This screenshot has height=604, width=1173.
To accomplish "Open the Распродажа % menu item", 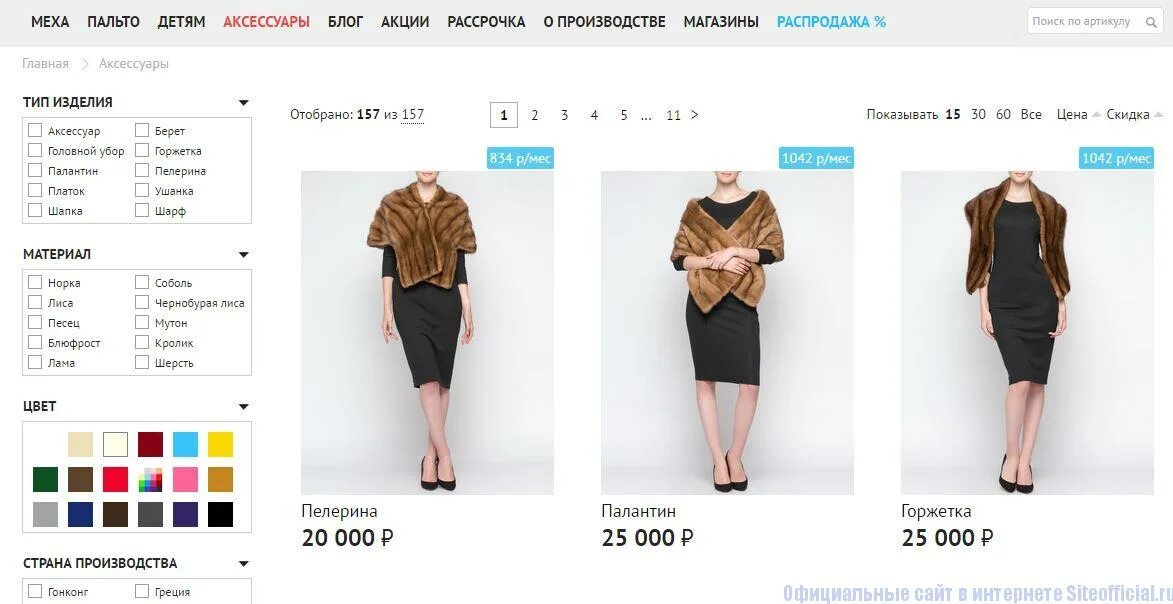I will pyautogui.click(x=831, y=22).
